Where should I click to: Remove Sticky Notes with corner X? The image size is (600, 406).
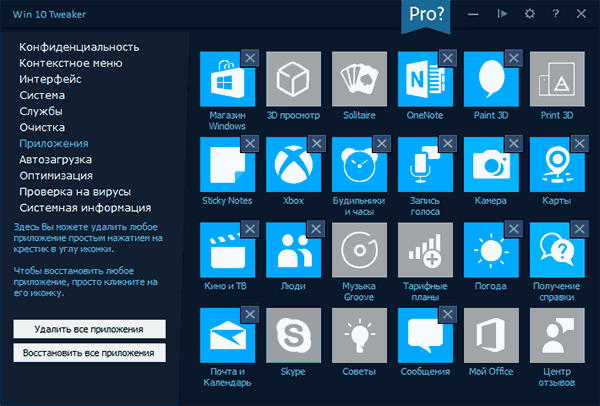(x=250, y=143)
